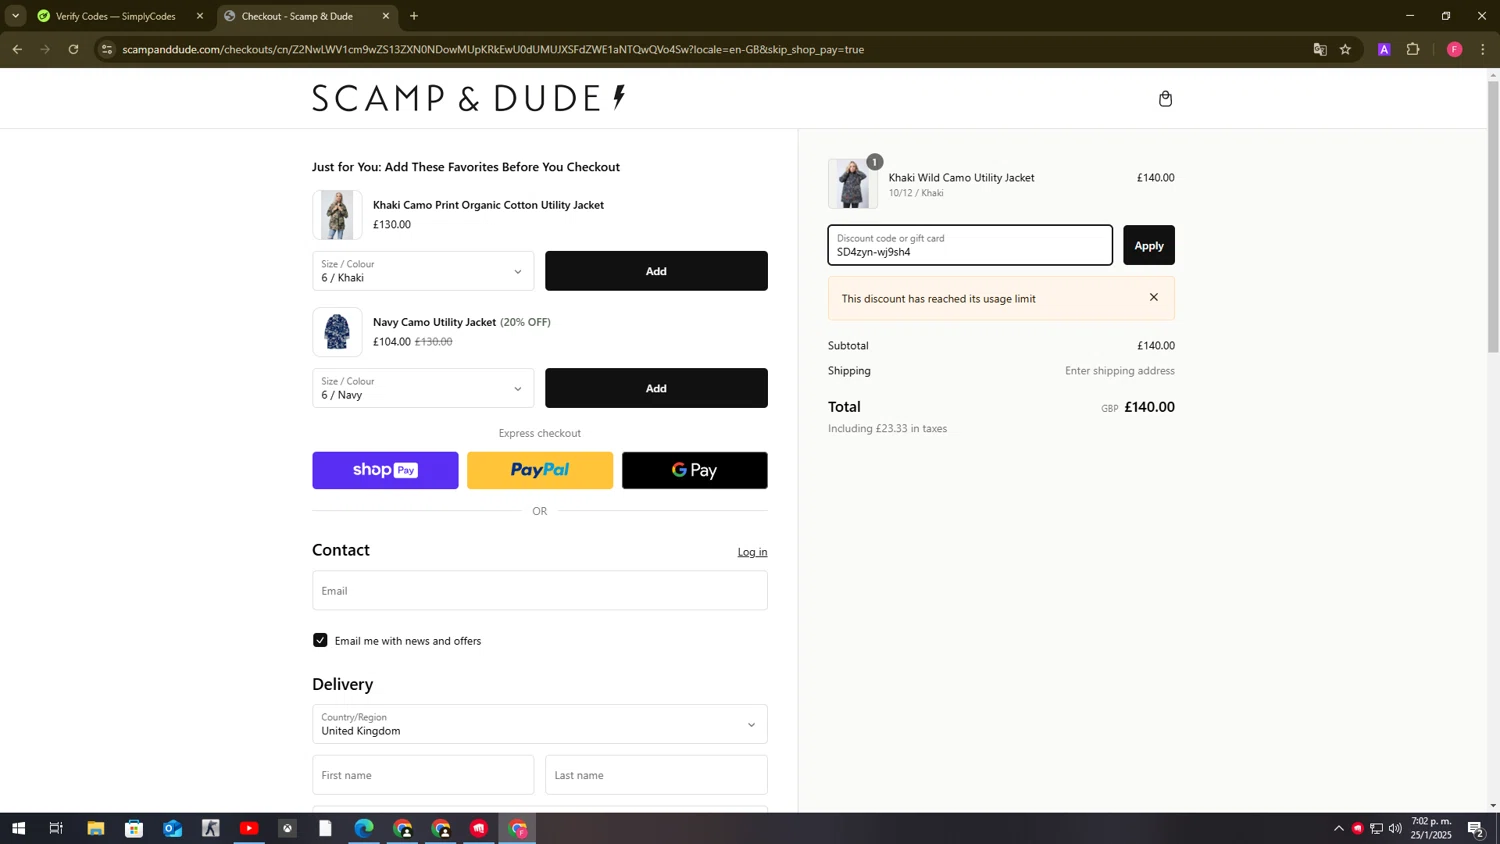The height and width of the screenshot is (844, 1500).
Task: Click 'This discount has reached its usage limit' text
Action: click(938, 298)
